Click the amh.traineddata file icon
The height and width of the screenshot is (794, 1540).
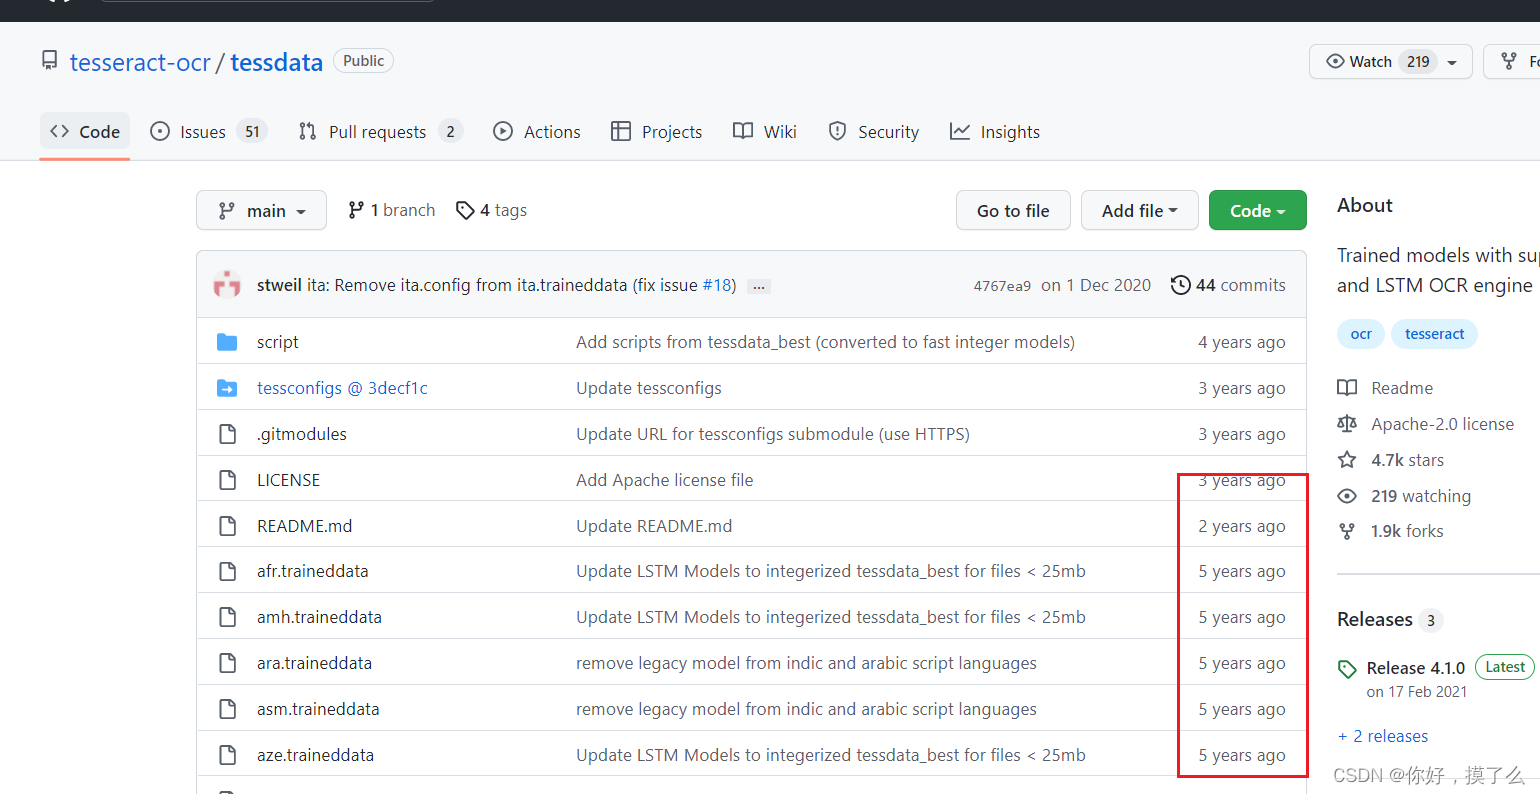pos(227,617)
